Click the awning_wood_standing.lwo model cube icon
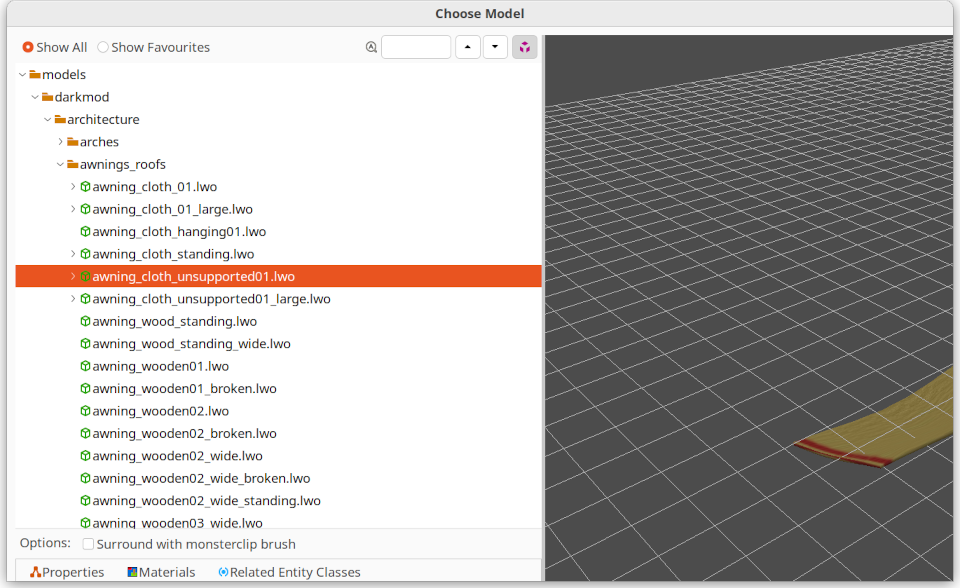This screenshot has height=588, width=960. pyautogui.click(x=85, y=322)
